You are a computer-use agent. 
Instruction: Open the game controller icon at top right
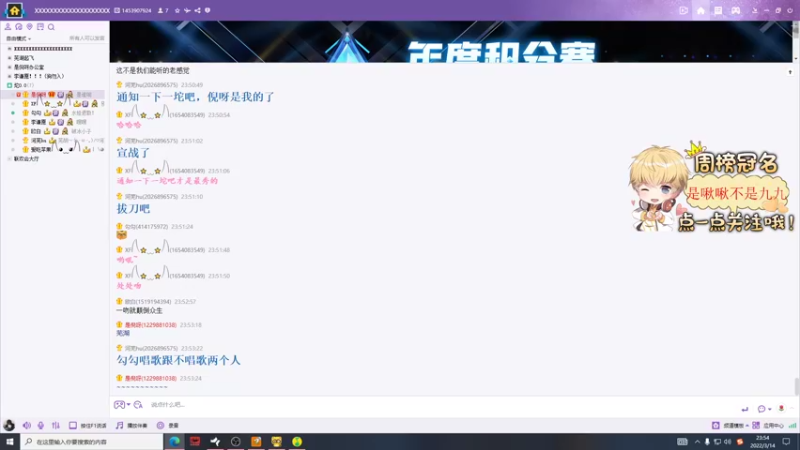736,10
